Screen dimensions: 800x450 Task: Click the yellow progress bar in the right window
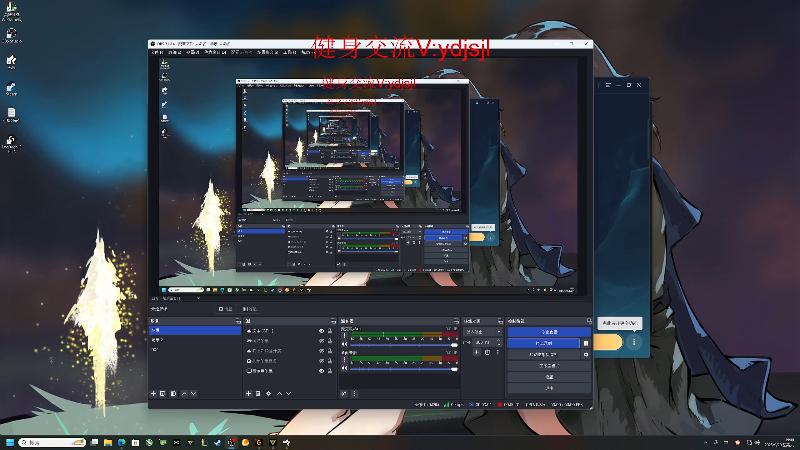pos(609,342)
